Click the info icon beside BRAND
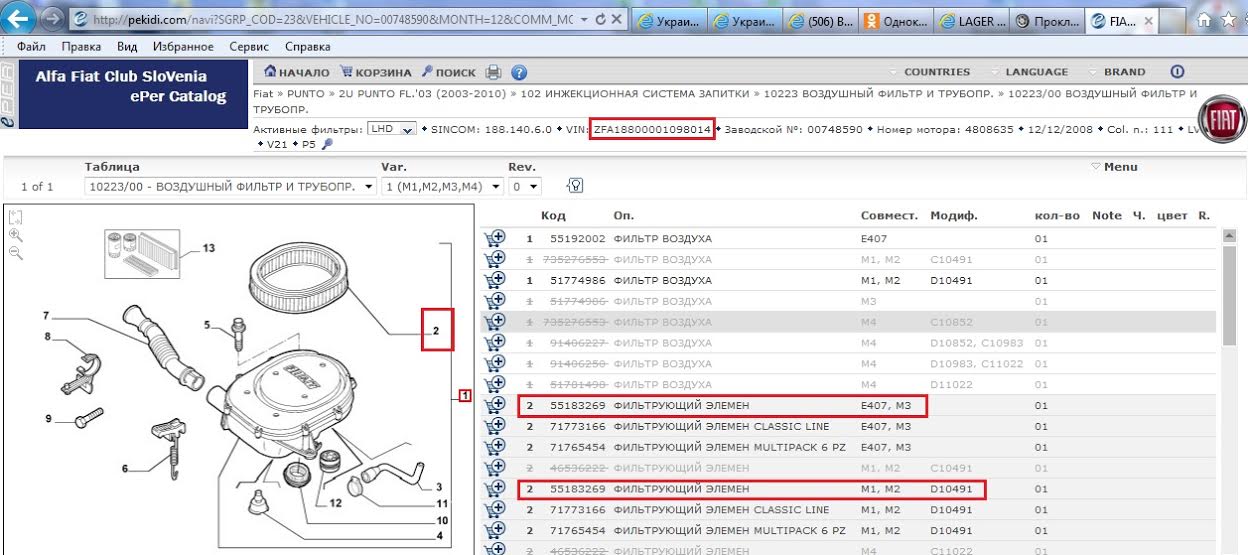1248x555 pixels. pyautogui.click(x=1177, y=72)
